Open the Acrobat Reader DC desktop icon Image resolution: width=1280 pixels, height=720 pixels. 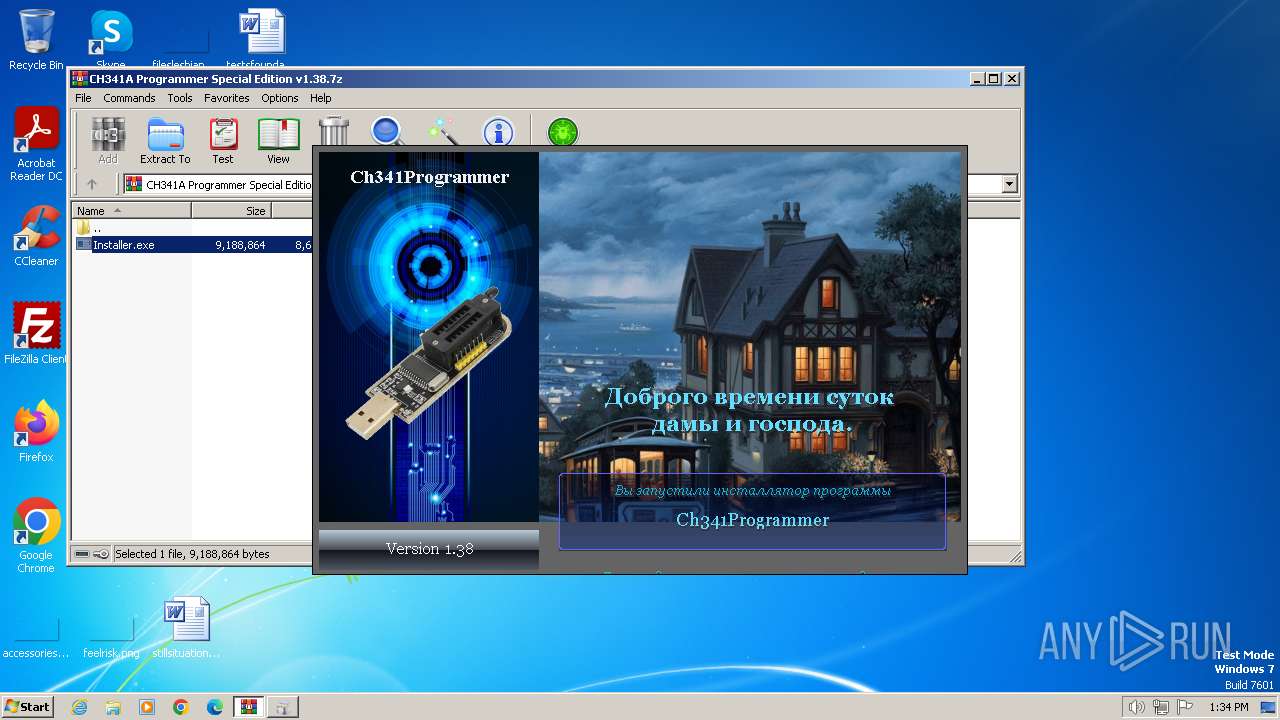click(36, 144)
